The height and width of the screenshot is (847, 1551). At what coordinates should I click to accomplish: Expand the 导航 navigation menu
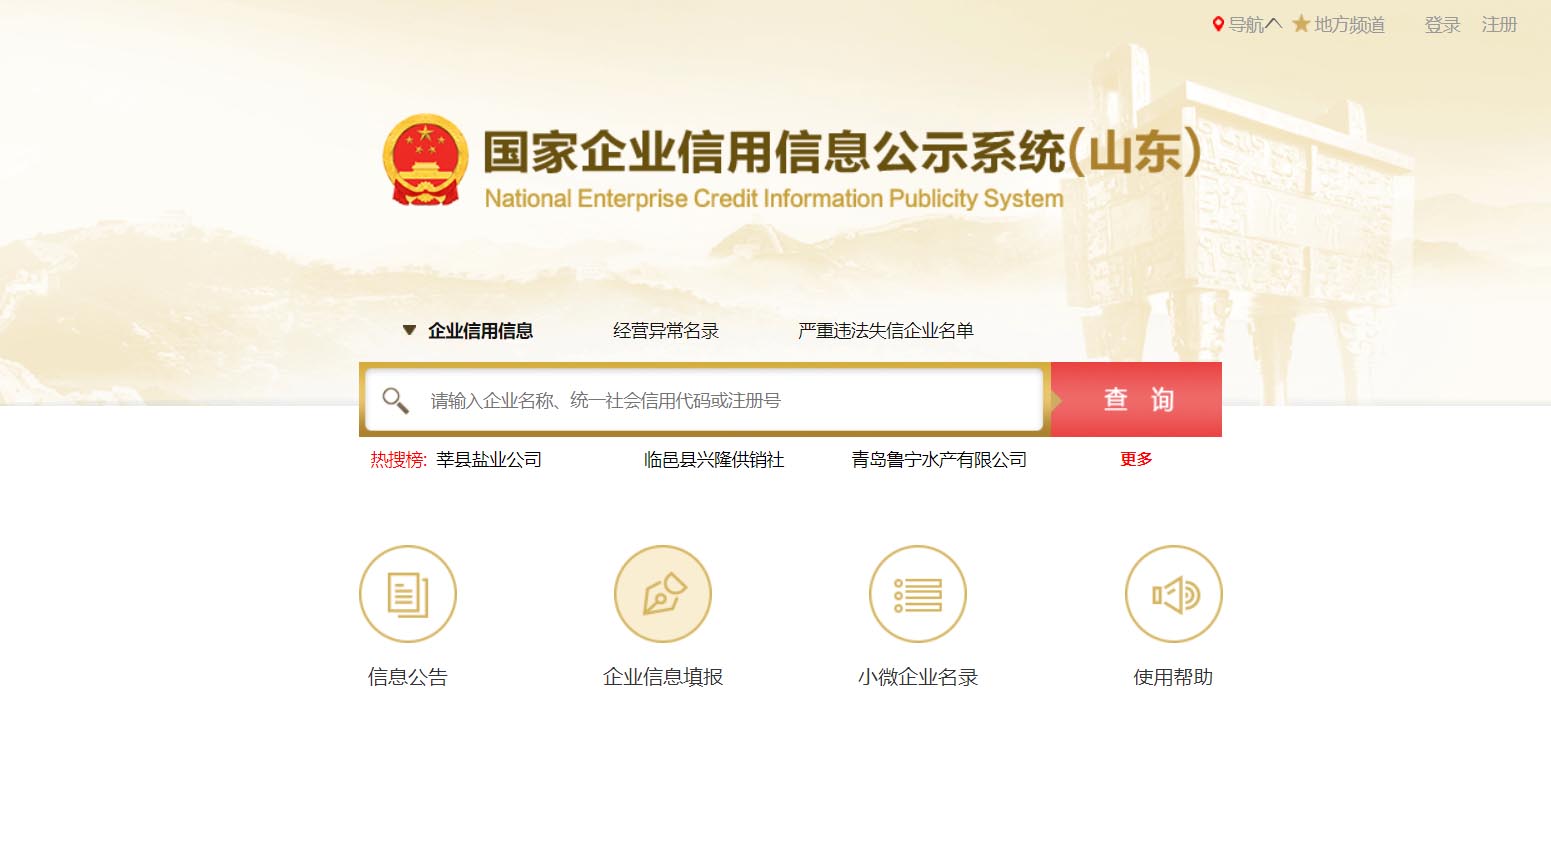point(1254,25)
